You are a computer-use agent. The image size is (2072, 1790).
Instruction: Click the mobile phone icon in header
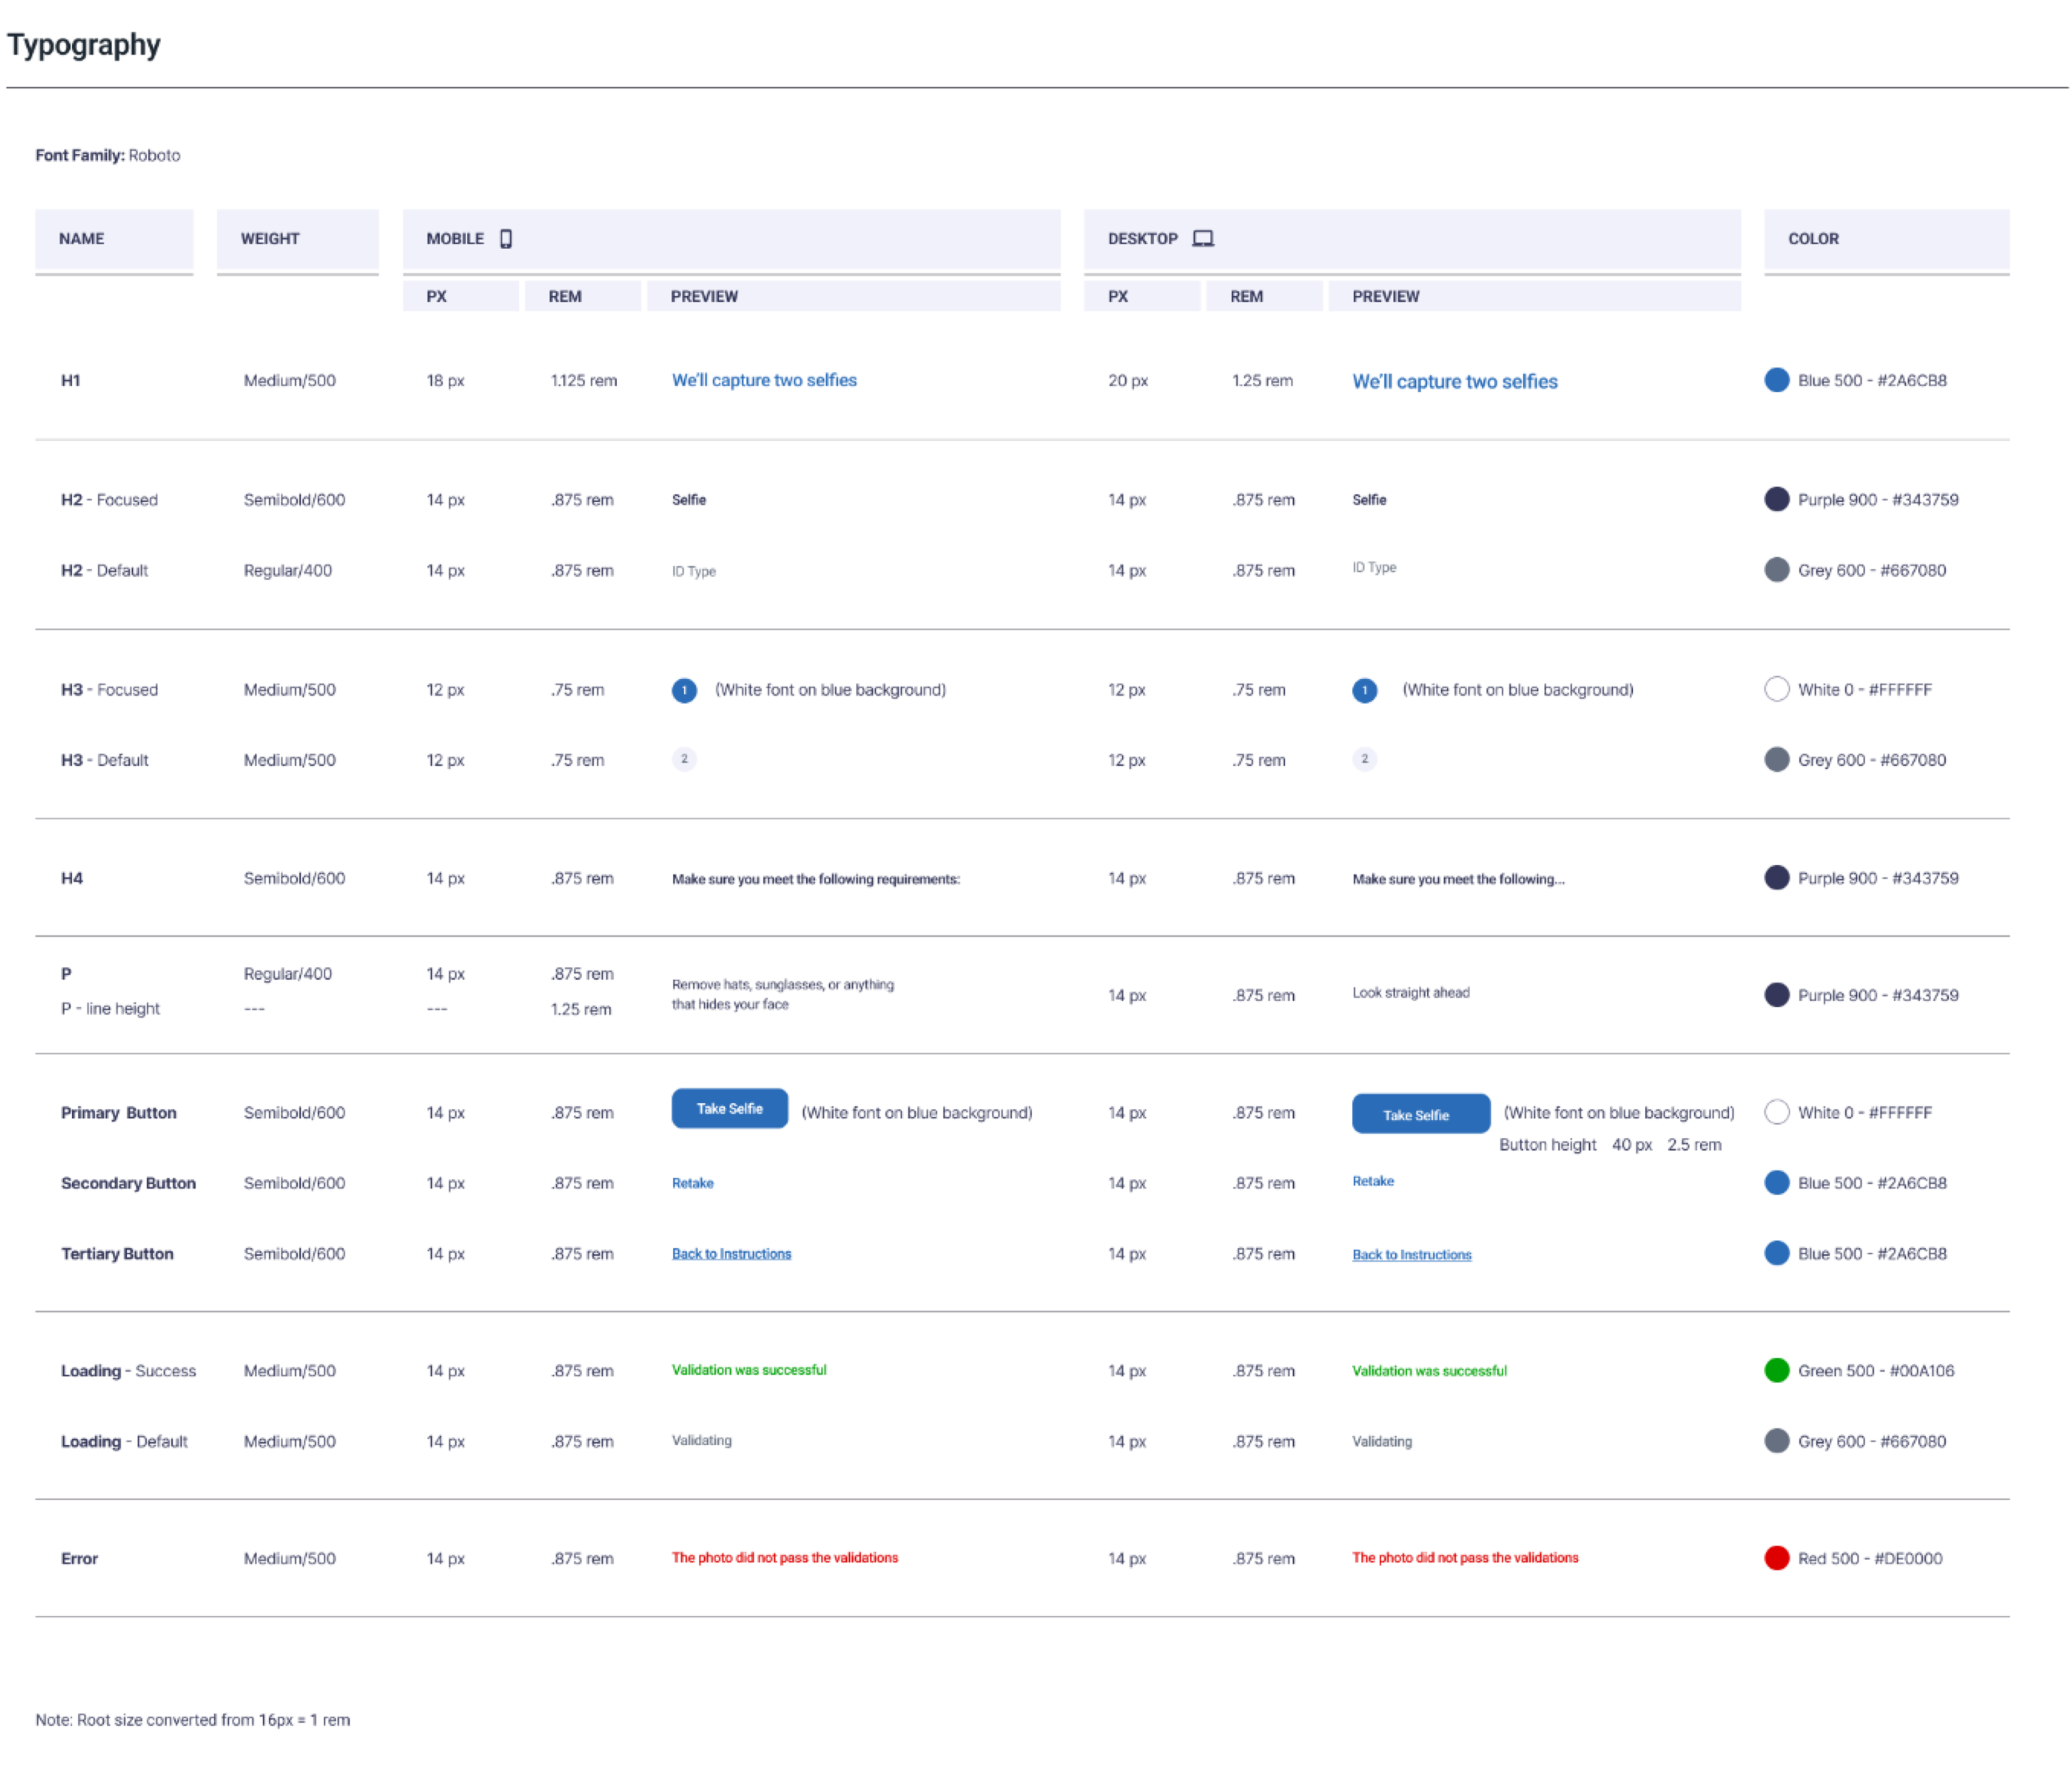pos(506,238)
